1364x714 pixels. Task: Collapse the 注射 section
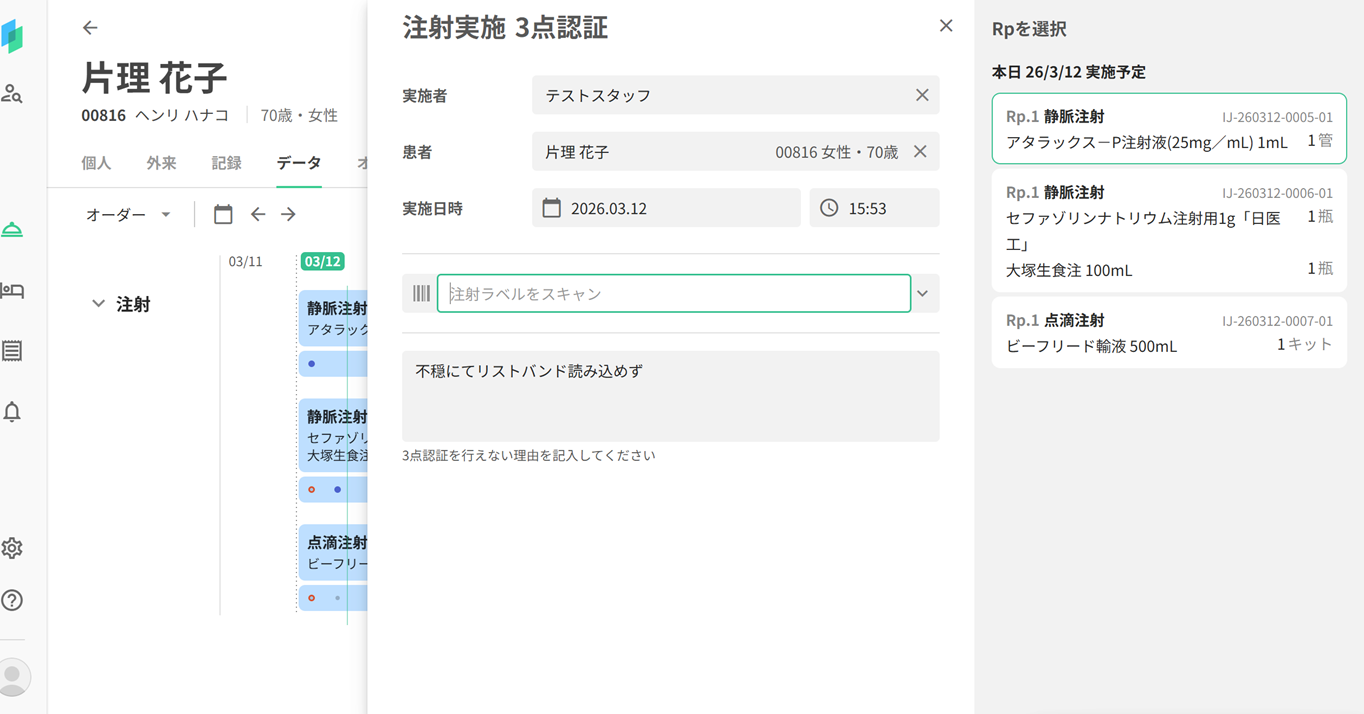98,304
